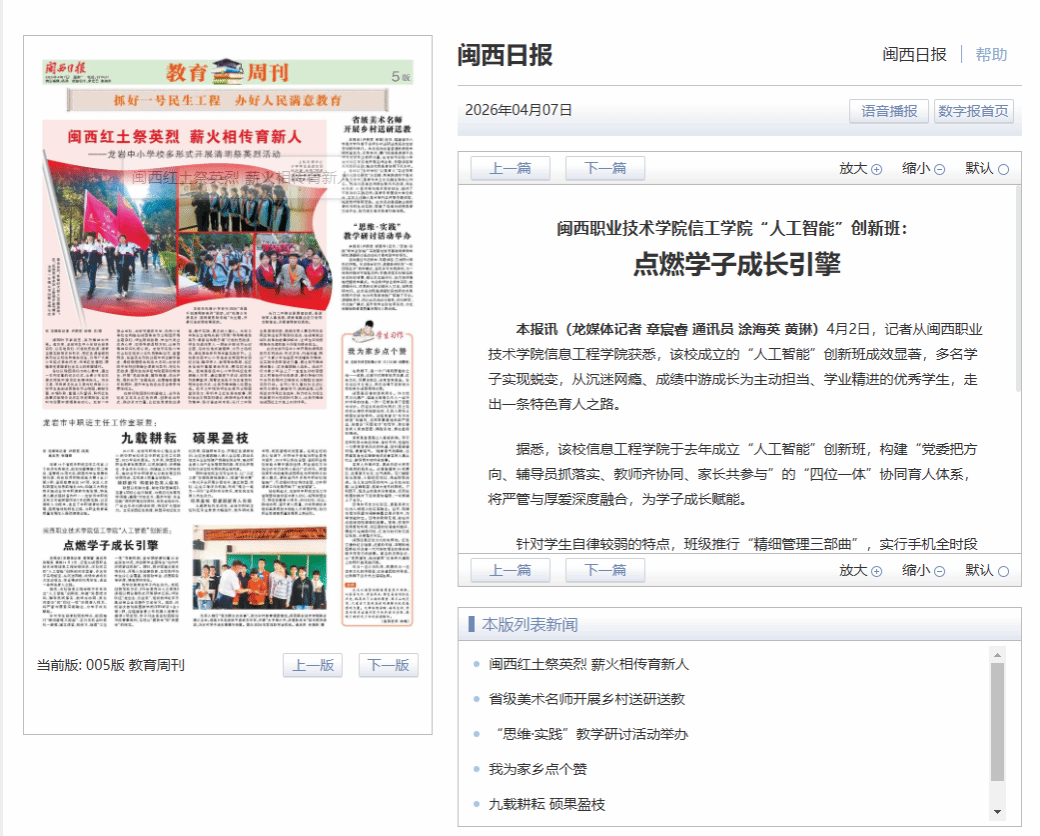1040x836 pixels.
Task: Go to previous article with top 上一篇
Action: click(510, 169)
